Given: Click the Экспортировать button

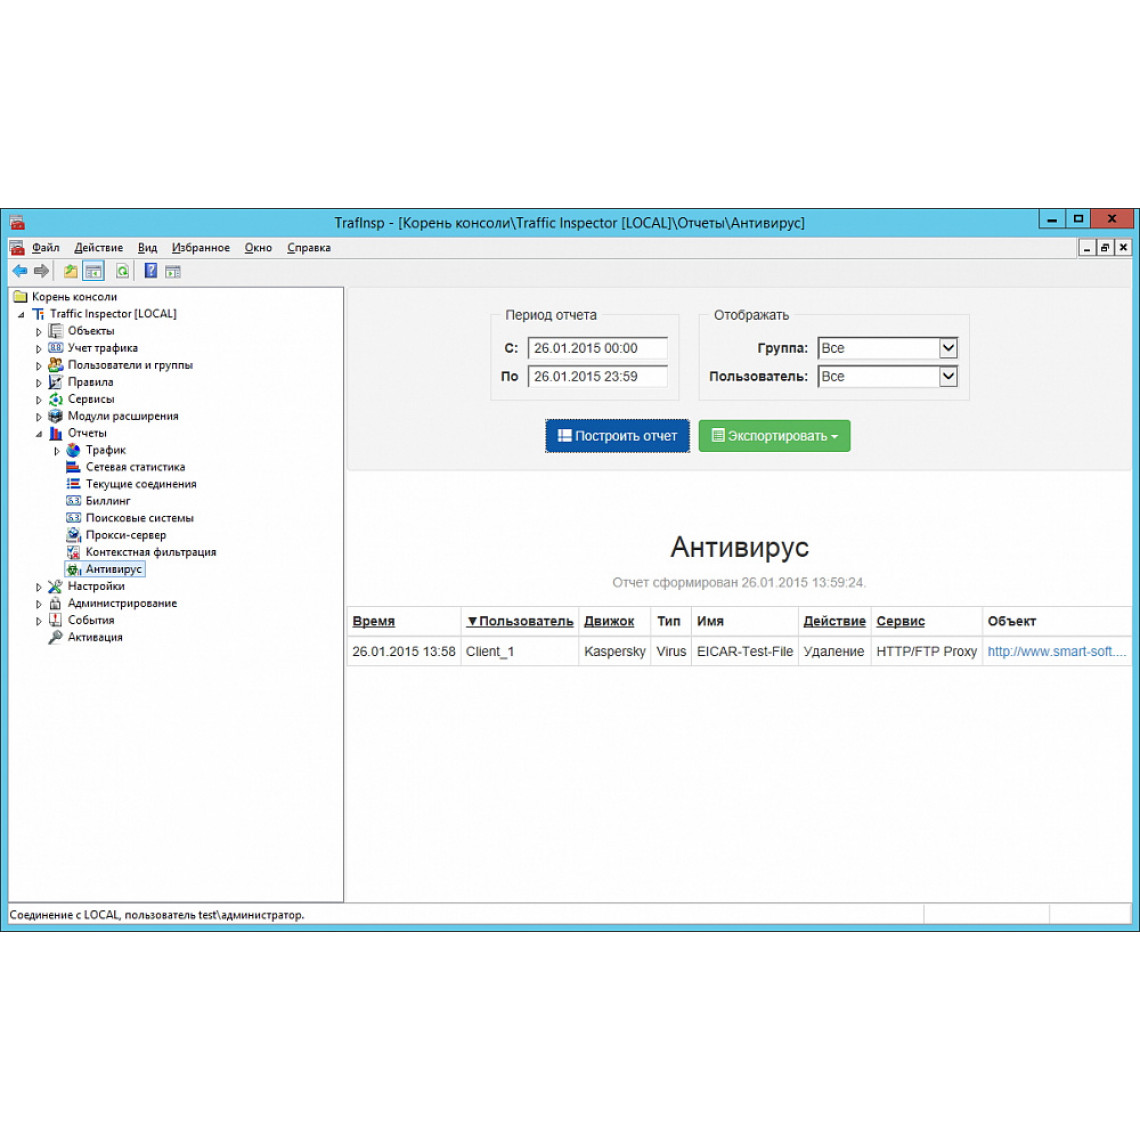Looking at the screenshot, I should click(774, 435).
